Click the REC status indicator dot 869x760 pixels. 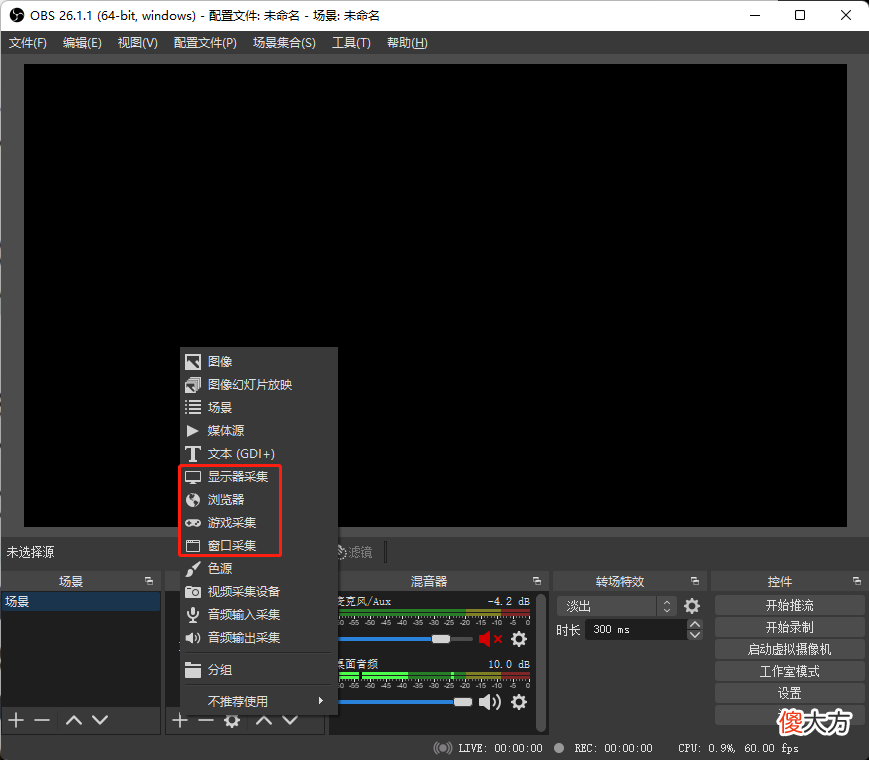[x=559, y=748]
